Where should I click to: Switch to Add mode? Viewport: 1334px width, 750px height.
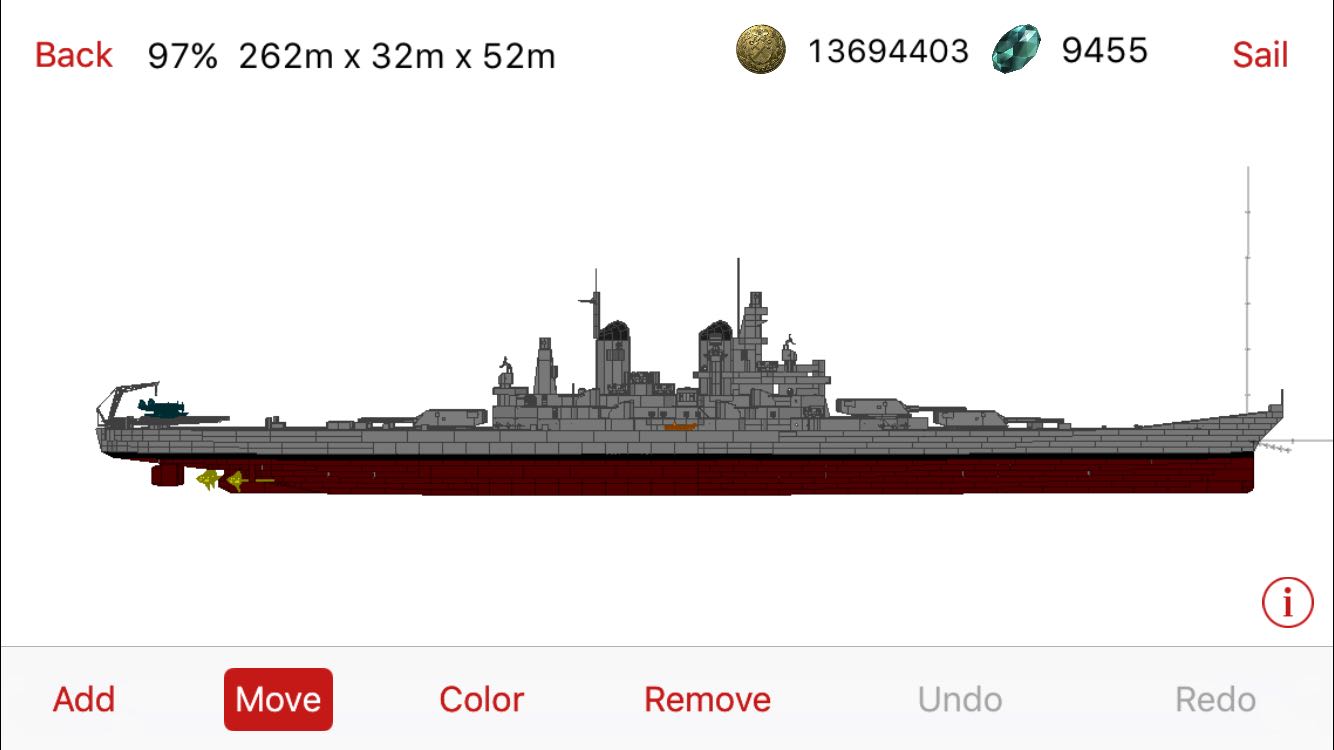[84, 699]
